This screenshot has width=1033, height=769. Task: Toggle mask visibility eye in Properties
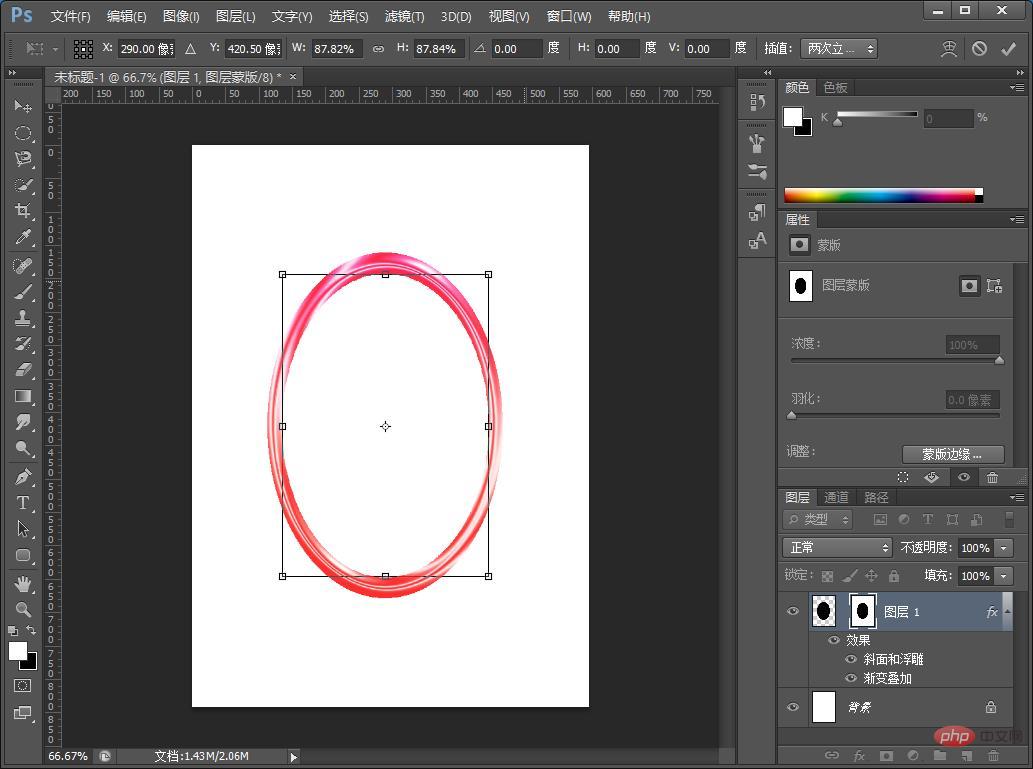(964, 477)
